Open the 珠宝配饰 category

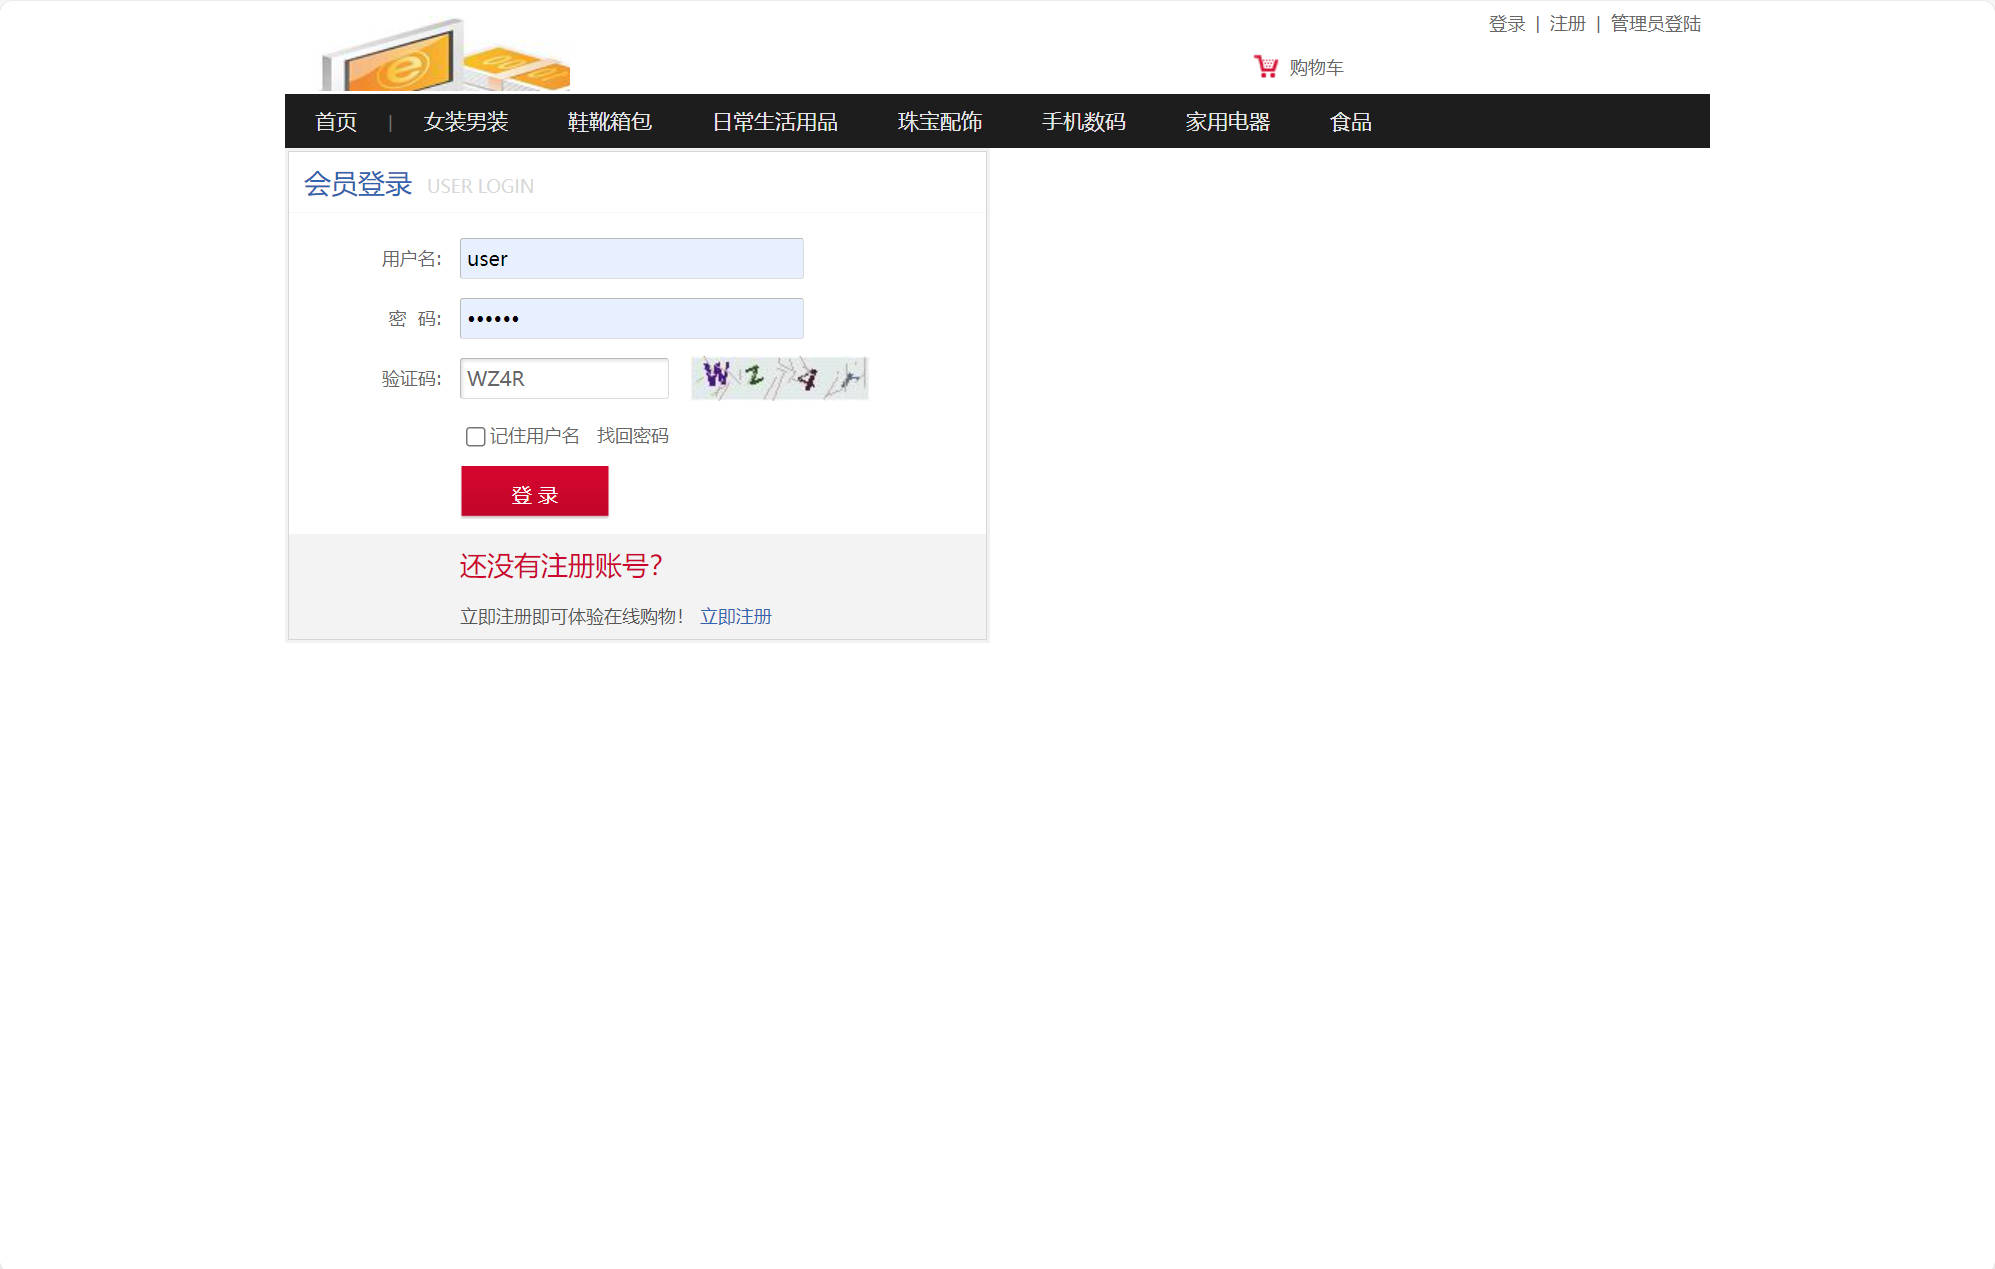[938, 121]
